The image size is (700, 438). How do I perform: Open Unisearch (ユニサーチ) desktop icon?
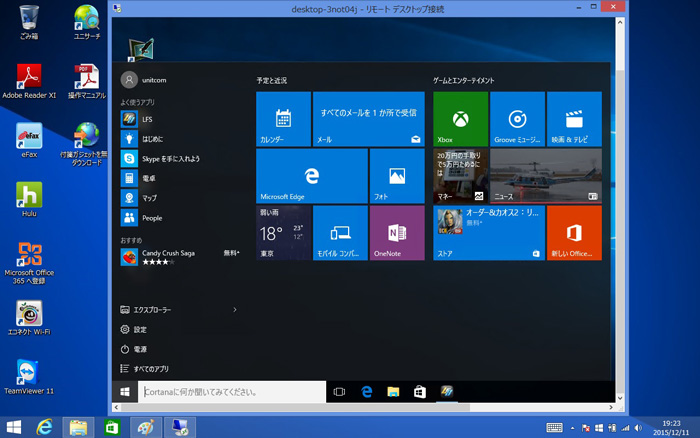click(87, 21)
